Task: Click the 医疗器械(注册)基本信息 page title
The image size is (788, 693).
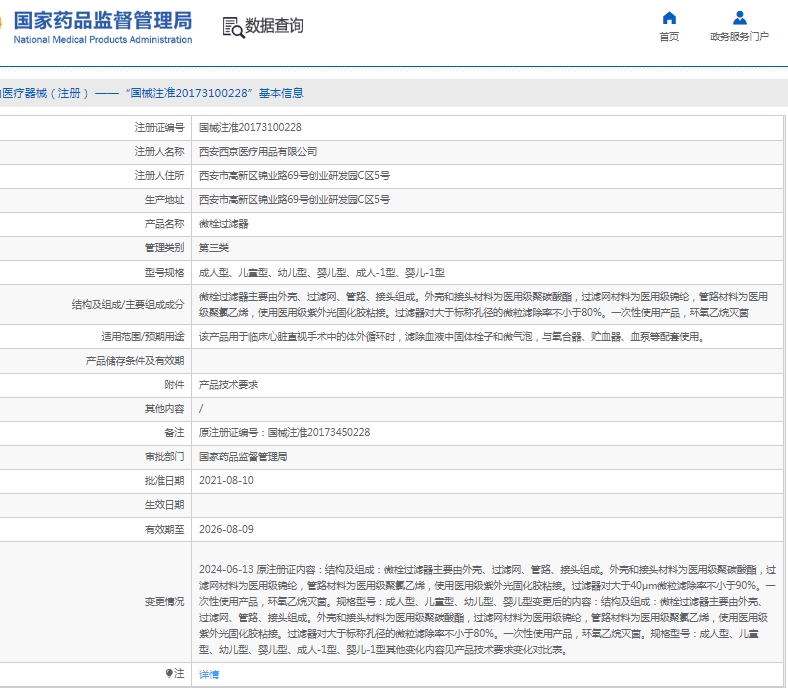Action: pos(152,93)
